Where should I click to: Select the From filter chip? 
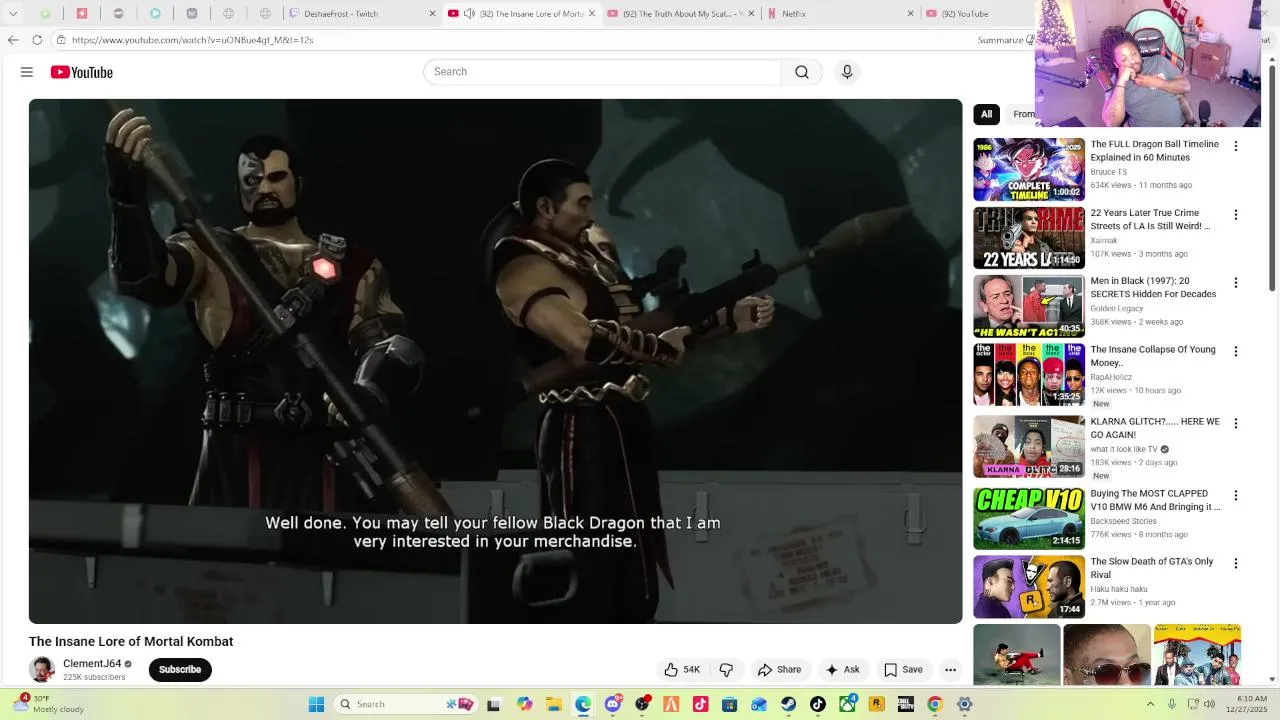(1023, 114)
